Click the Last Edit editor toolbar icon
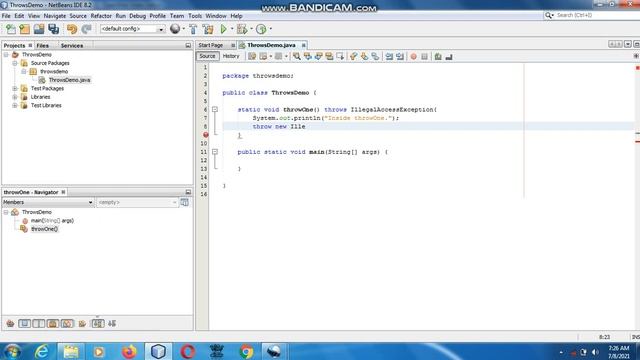 click(x=252, y=56)
